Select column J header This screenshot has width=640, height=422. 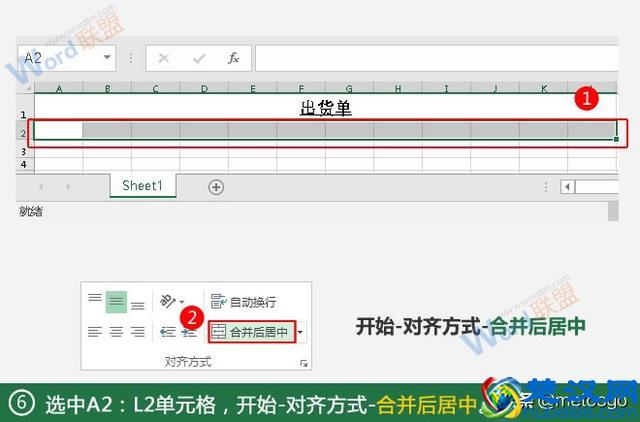495,88
